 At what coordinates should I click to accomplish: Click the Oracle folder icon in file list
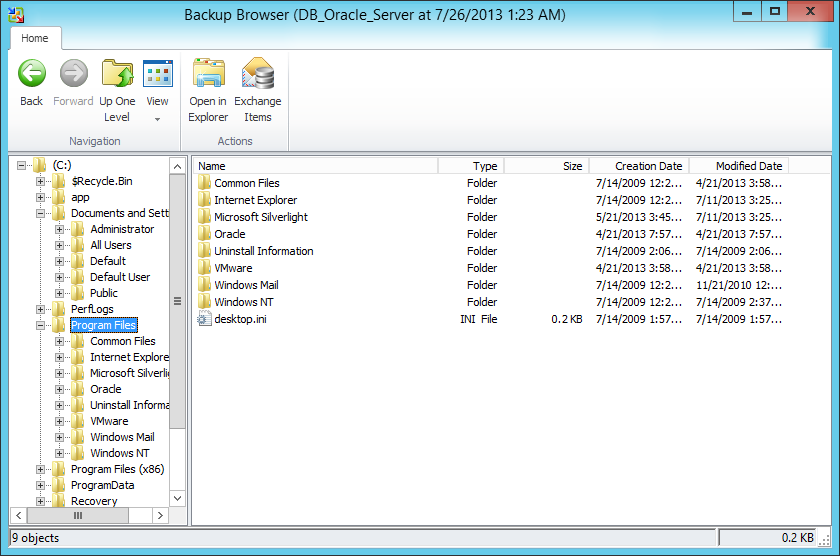point(204,234)
